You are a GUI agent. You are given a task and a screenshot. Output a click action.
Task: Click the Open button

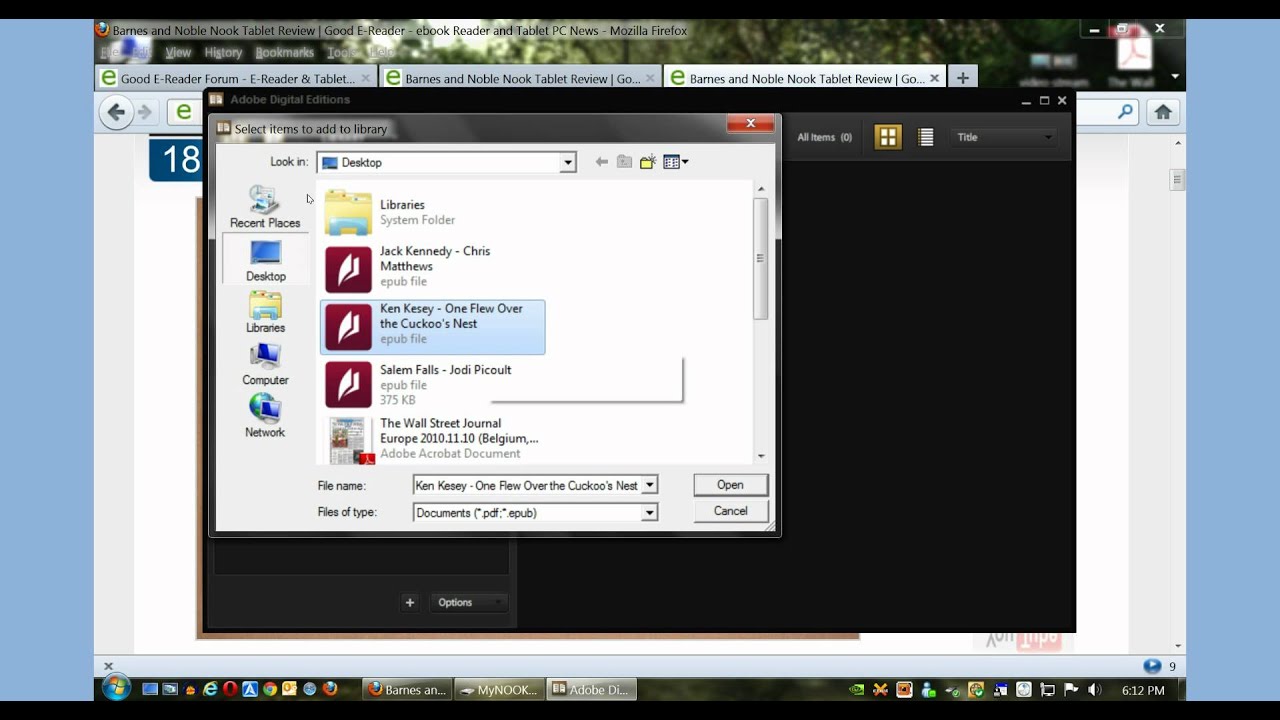click(x=730, y=485)
